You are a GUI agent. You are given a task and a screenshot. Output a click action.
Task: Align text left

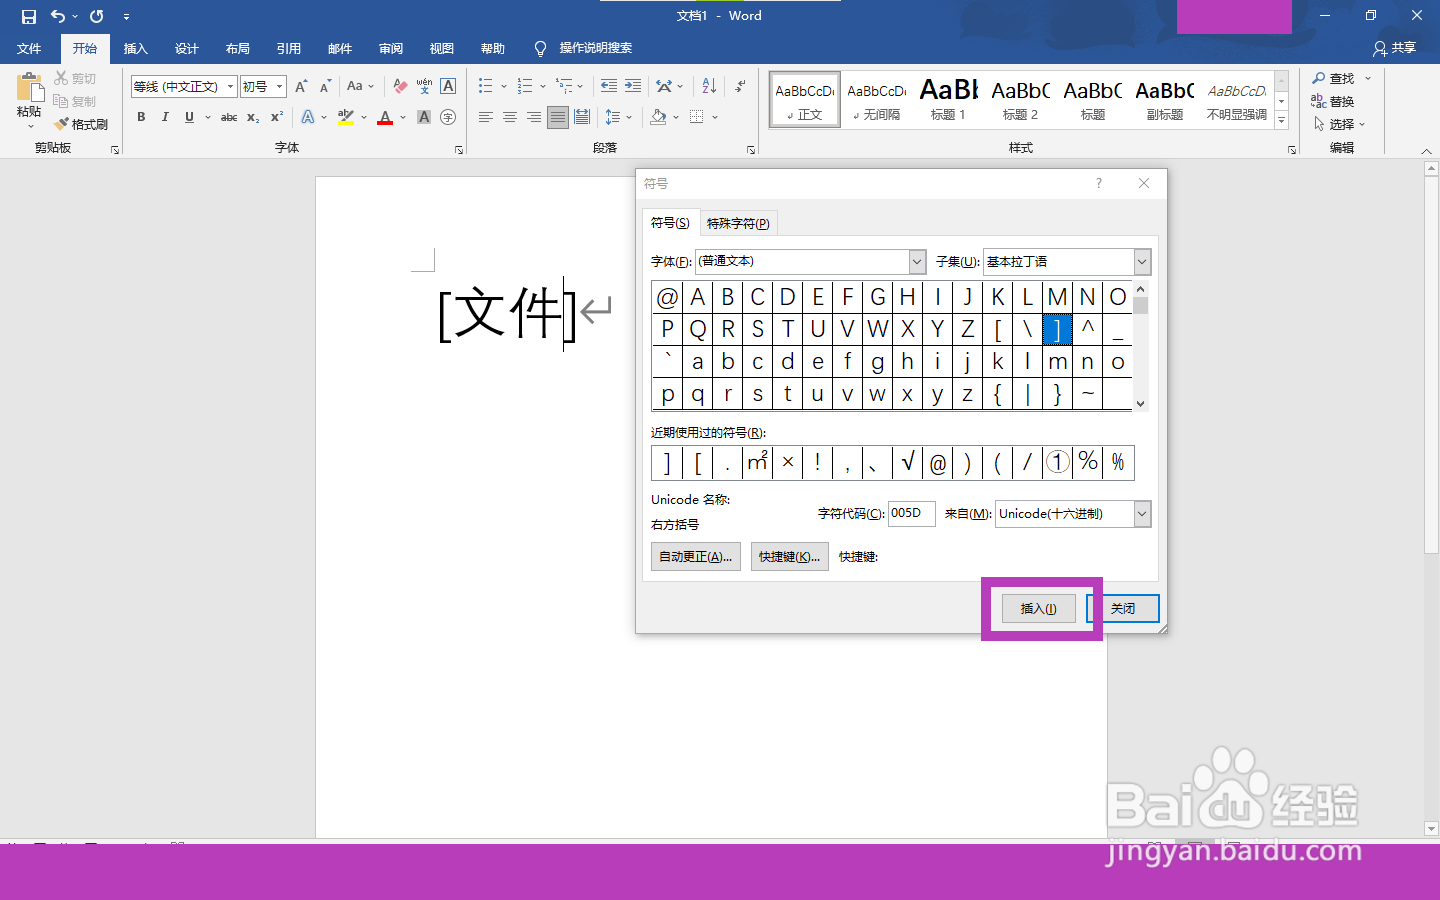486,117
